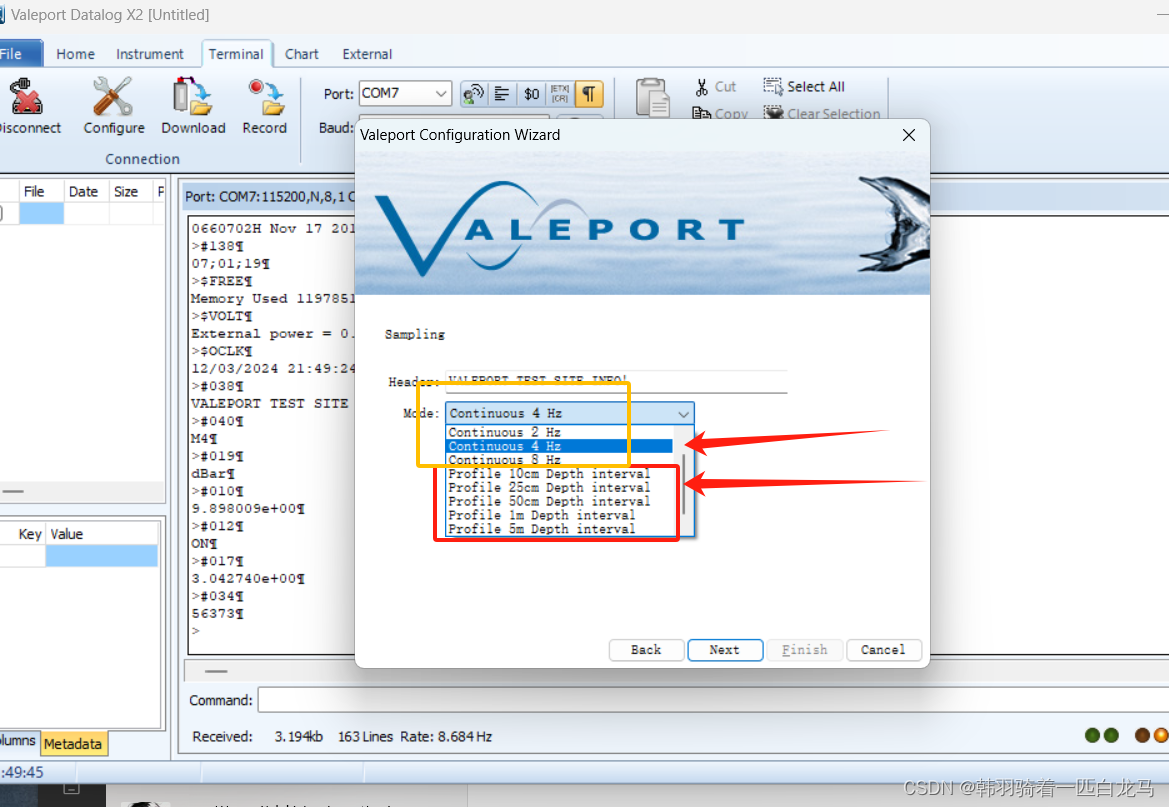Viewport: 1169px width, 807px height.
Task: Click the Cut scissors icon
Action: (x=702, y=87)
